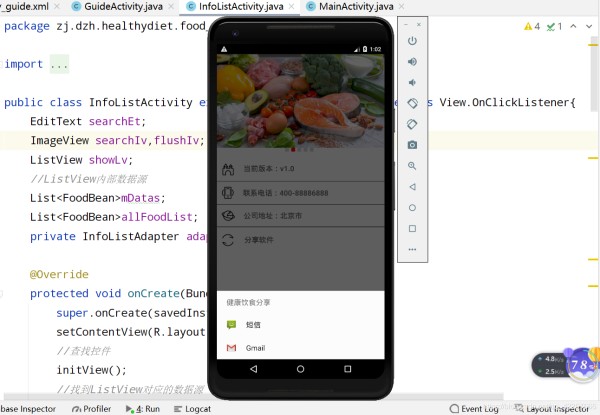
Task: Switch to the MainActivity.java tab
Action: click(355, 7)
